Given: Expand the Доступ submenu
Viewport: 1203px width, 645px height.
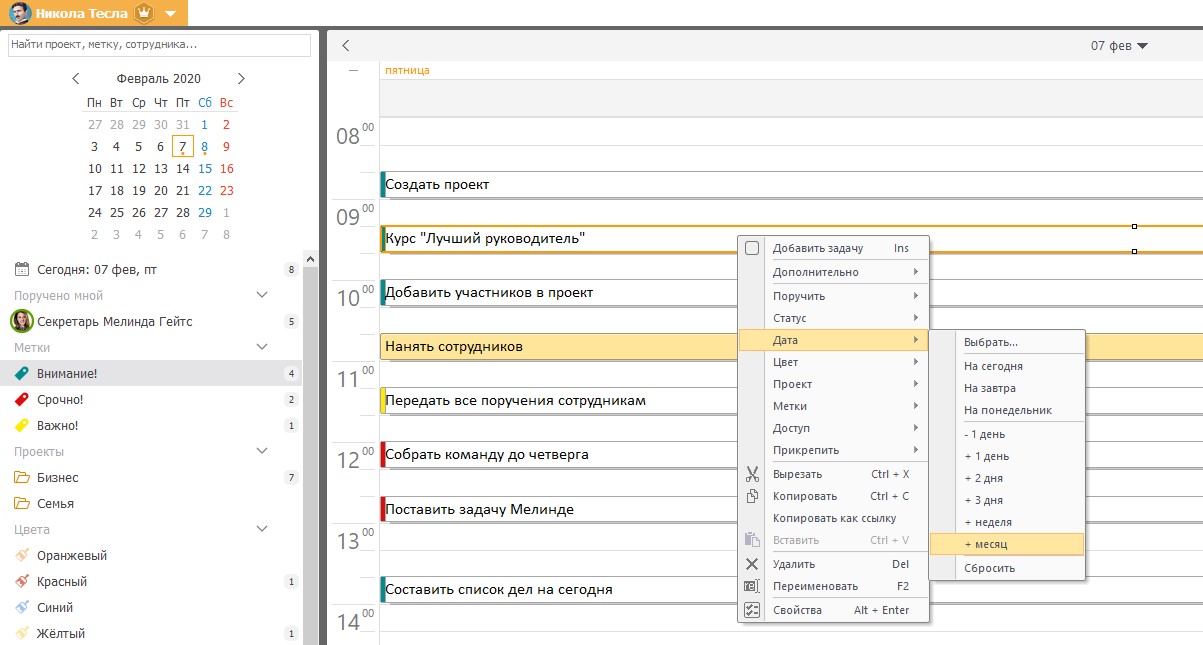Looking at the screenshot, I should coord(834,428).
